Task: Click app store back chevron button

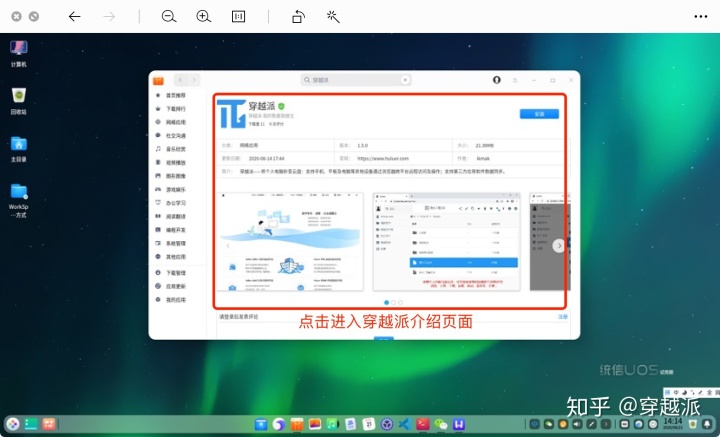Action: click(x=180, y=80)
